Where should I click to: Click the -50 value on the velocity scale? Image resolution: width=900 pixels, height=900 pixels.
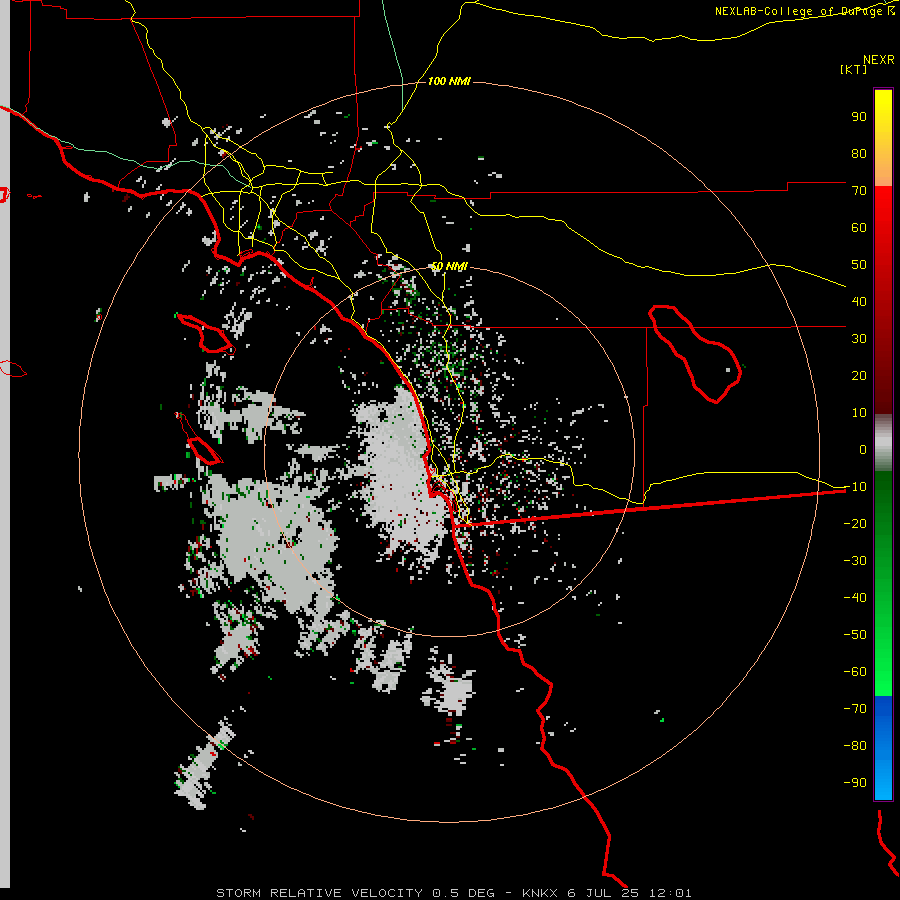855,635
